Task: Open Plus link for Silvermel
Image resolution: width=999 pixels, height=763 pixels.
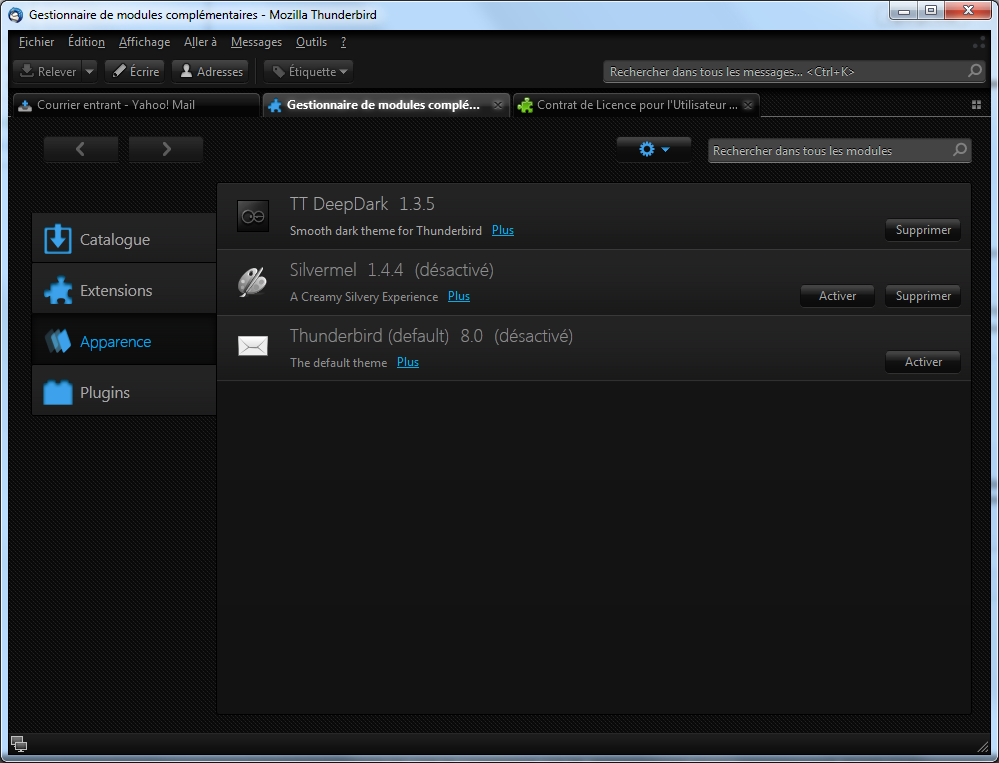Action: coord(459,296)
